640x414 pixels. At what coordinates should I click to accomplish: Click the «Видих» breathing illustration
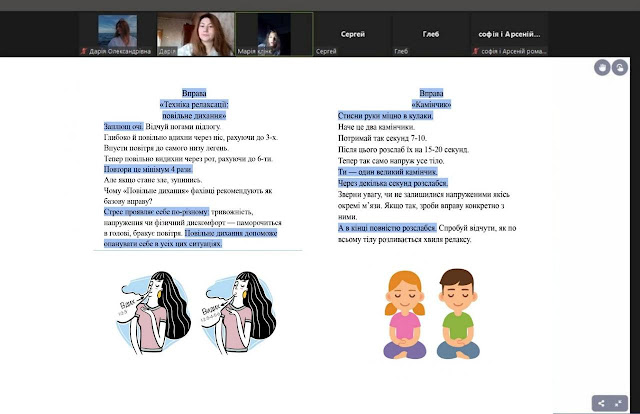pyautogui.click(x=238, y=313)
